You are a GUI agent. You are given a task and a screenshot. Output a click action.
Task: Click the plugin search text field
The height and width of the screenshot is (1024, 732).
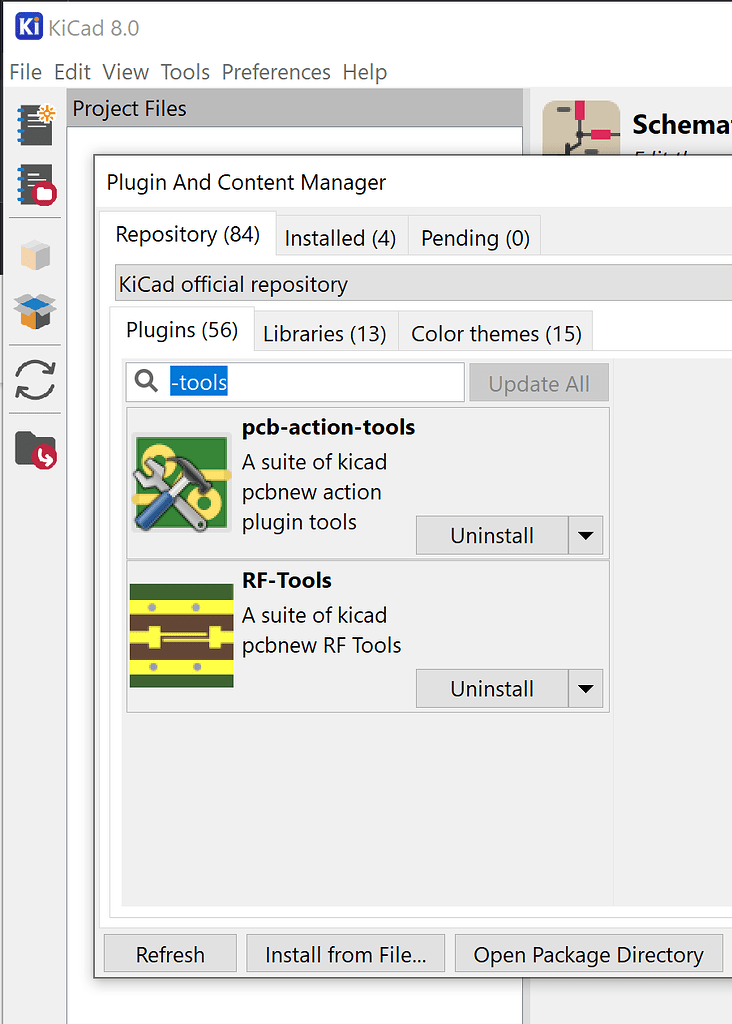click(x=295, y=382)
